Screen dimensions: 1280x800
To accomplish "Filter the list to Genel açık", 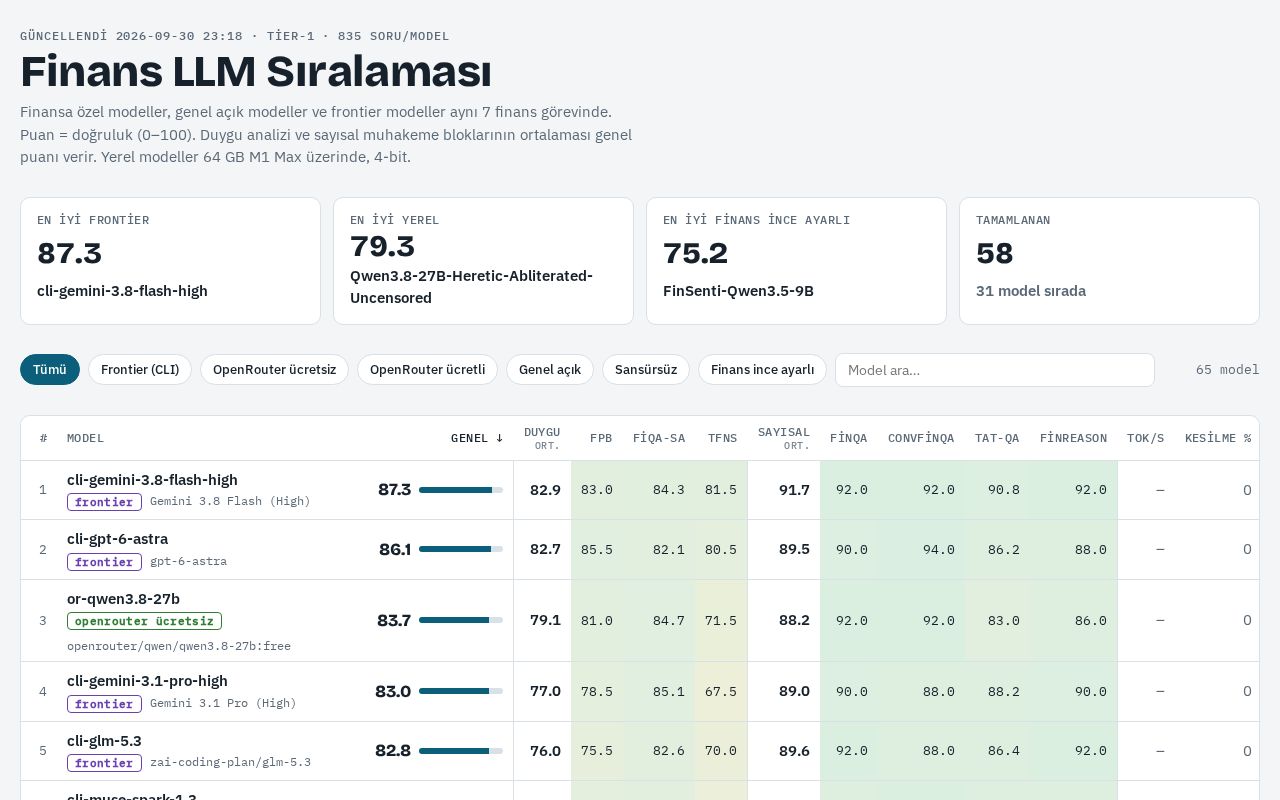I will (x=550, y=369).
